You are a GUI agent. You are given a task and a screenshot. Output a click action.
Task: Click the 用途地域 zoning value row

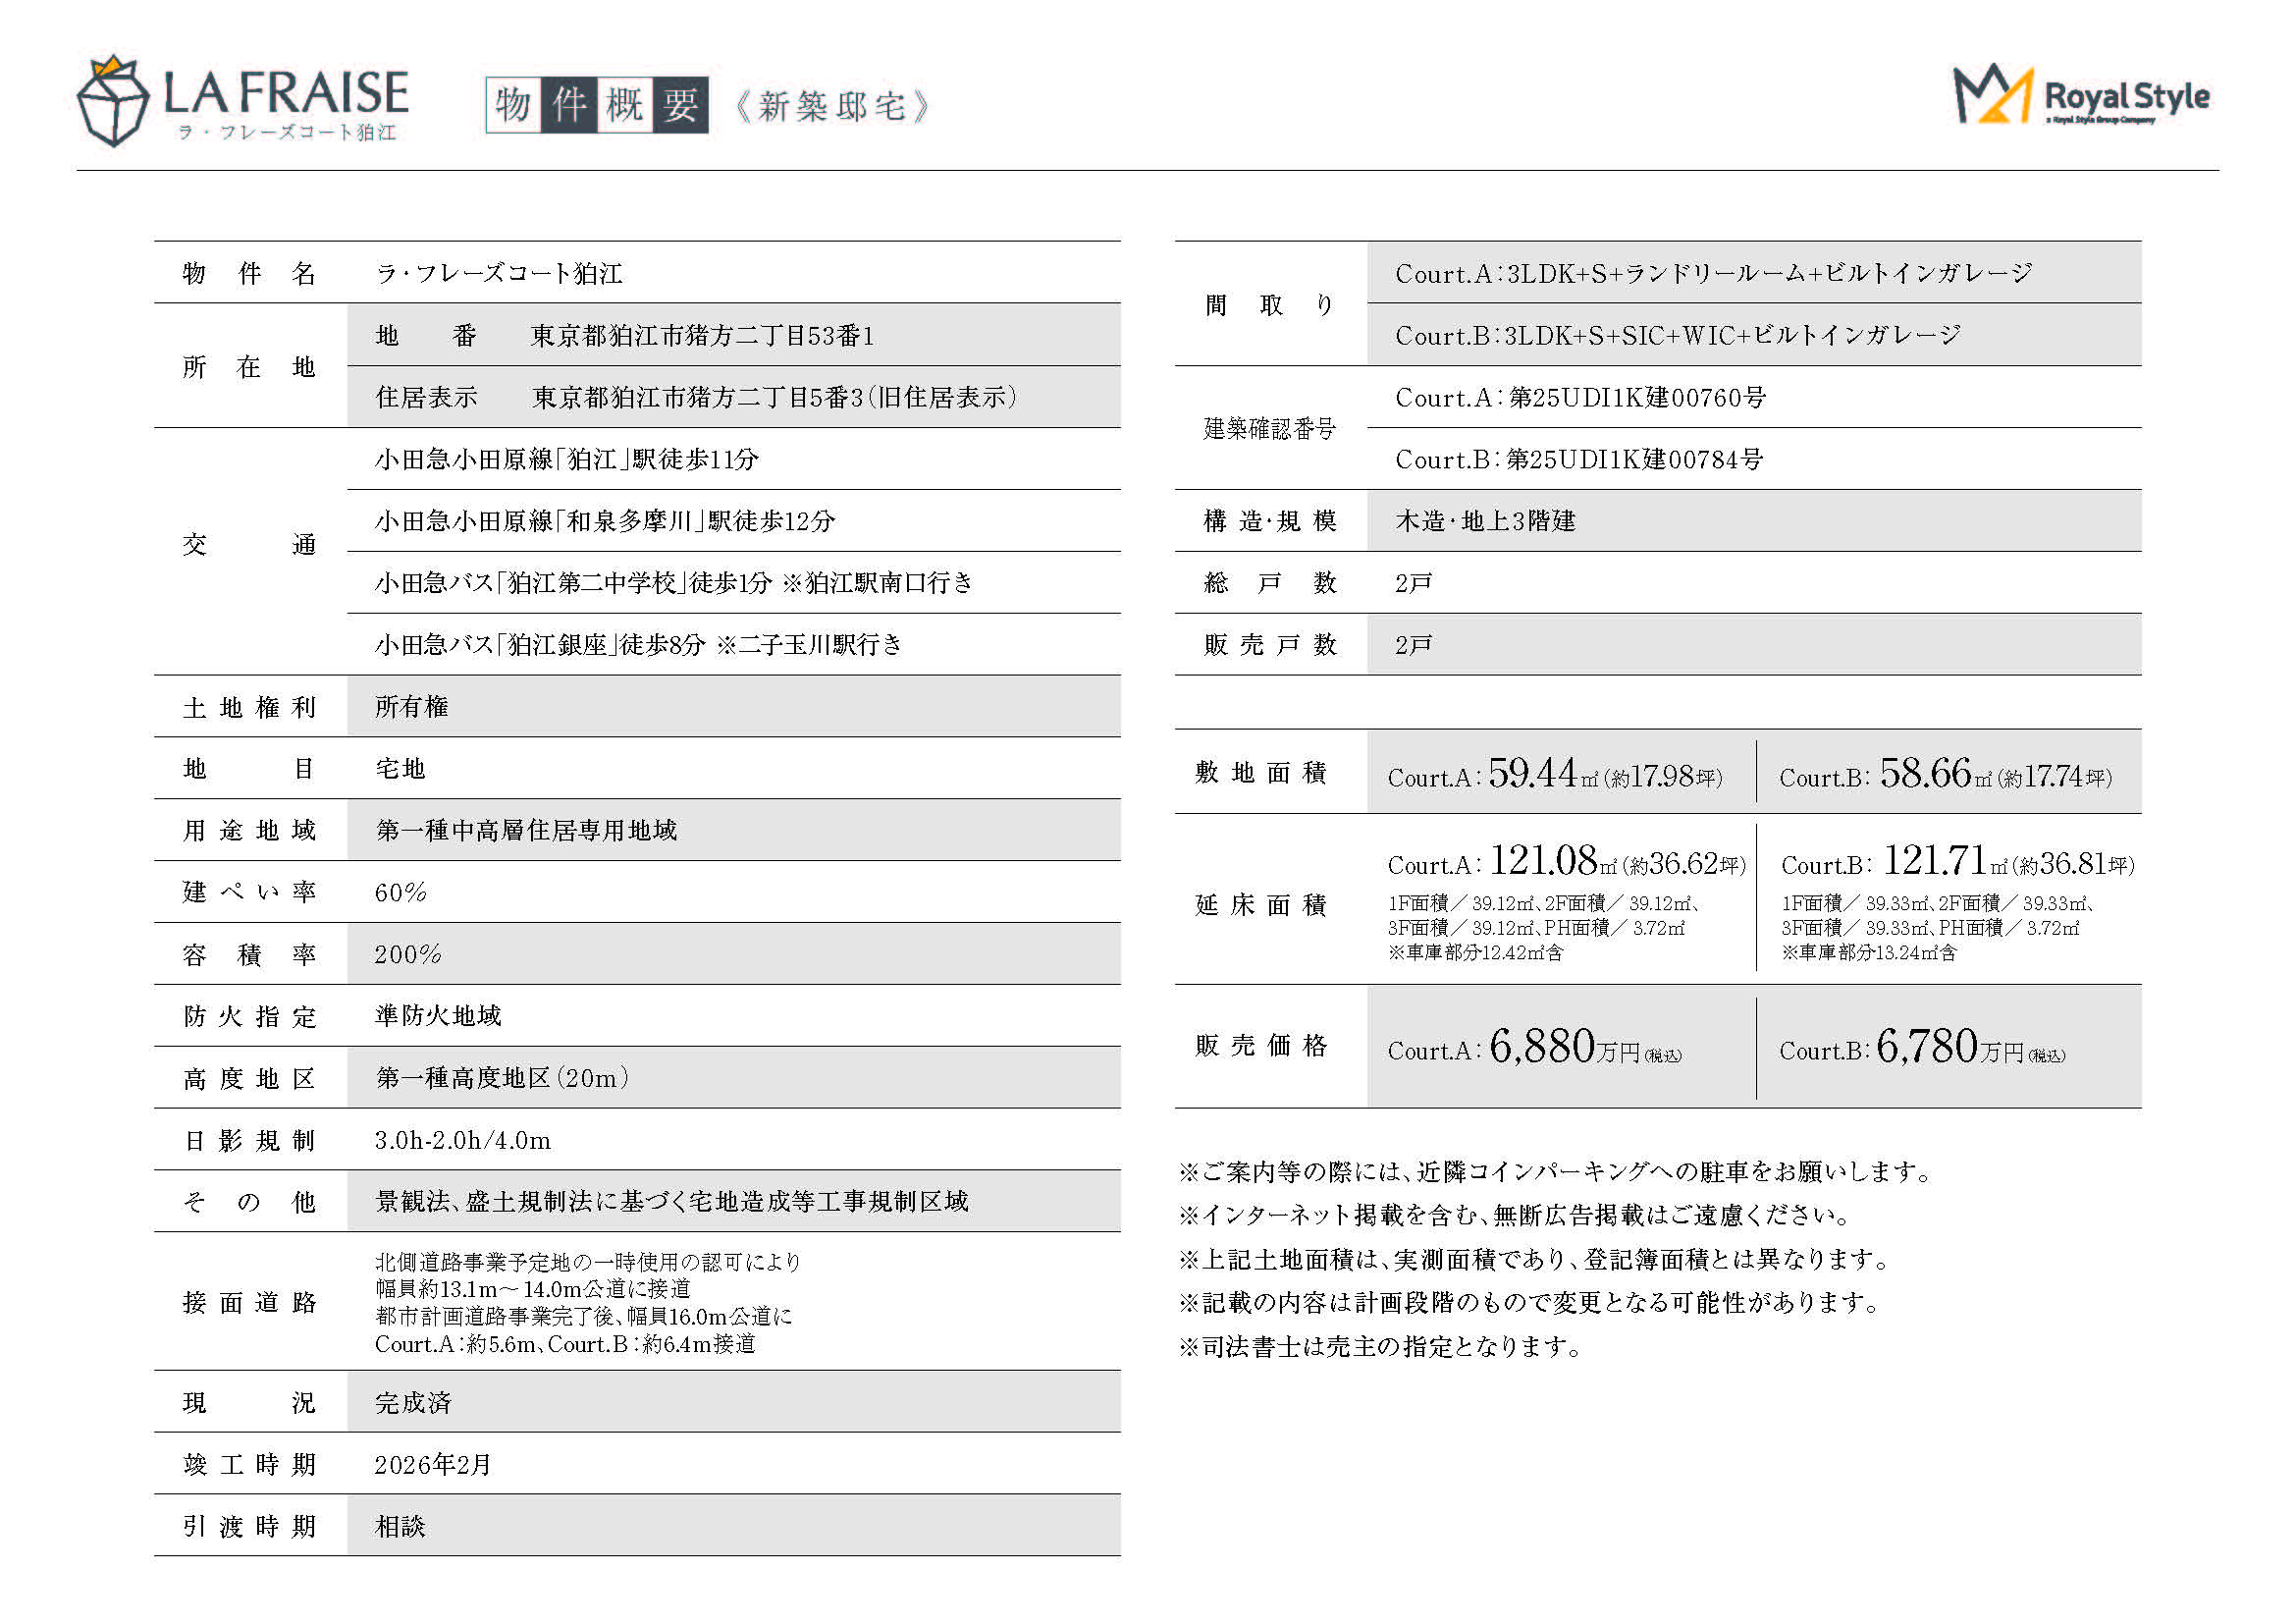[526, 831]
